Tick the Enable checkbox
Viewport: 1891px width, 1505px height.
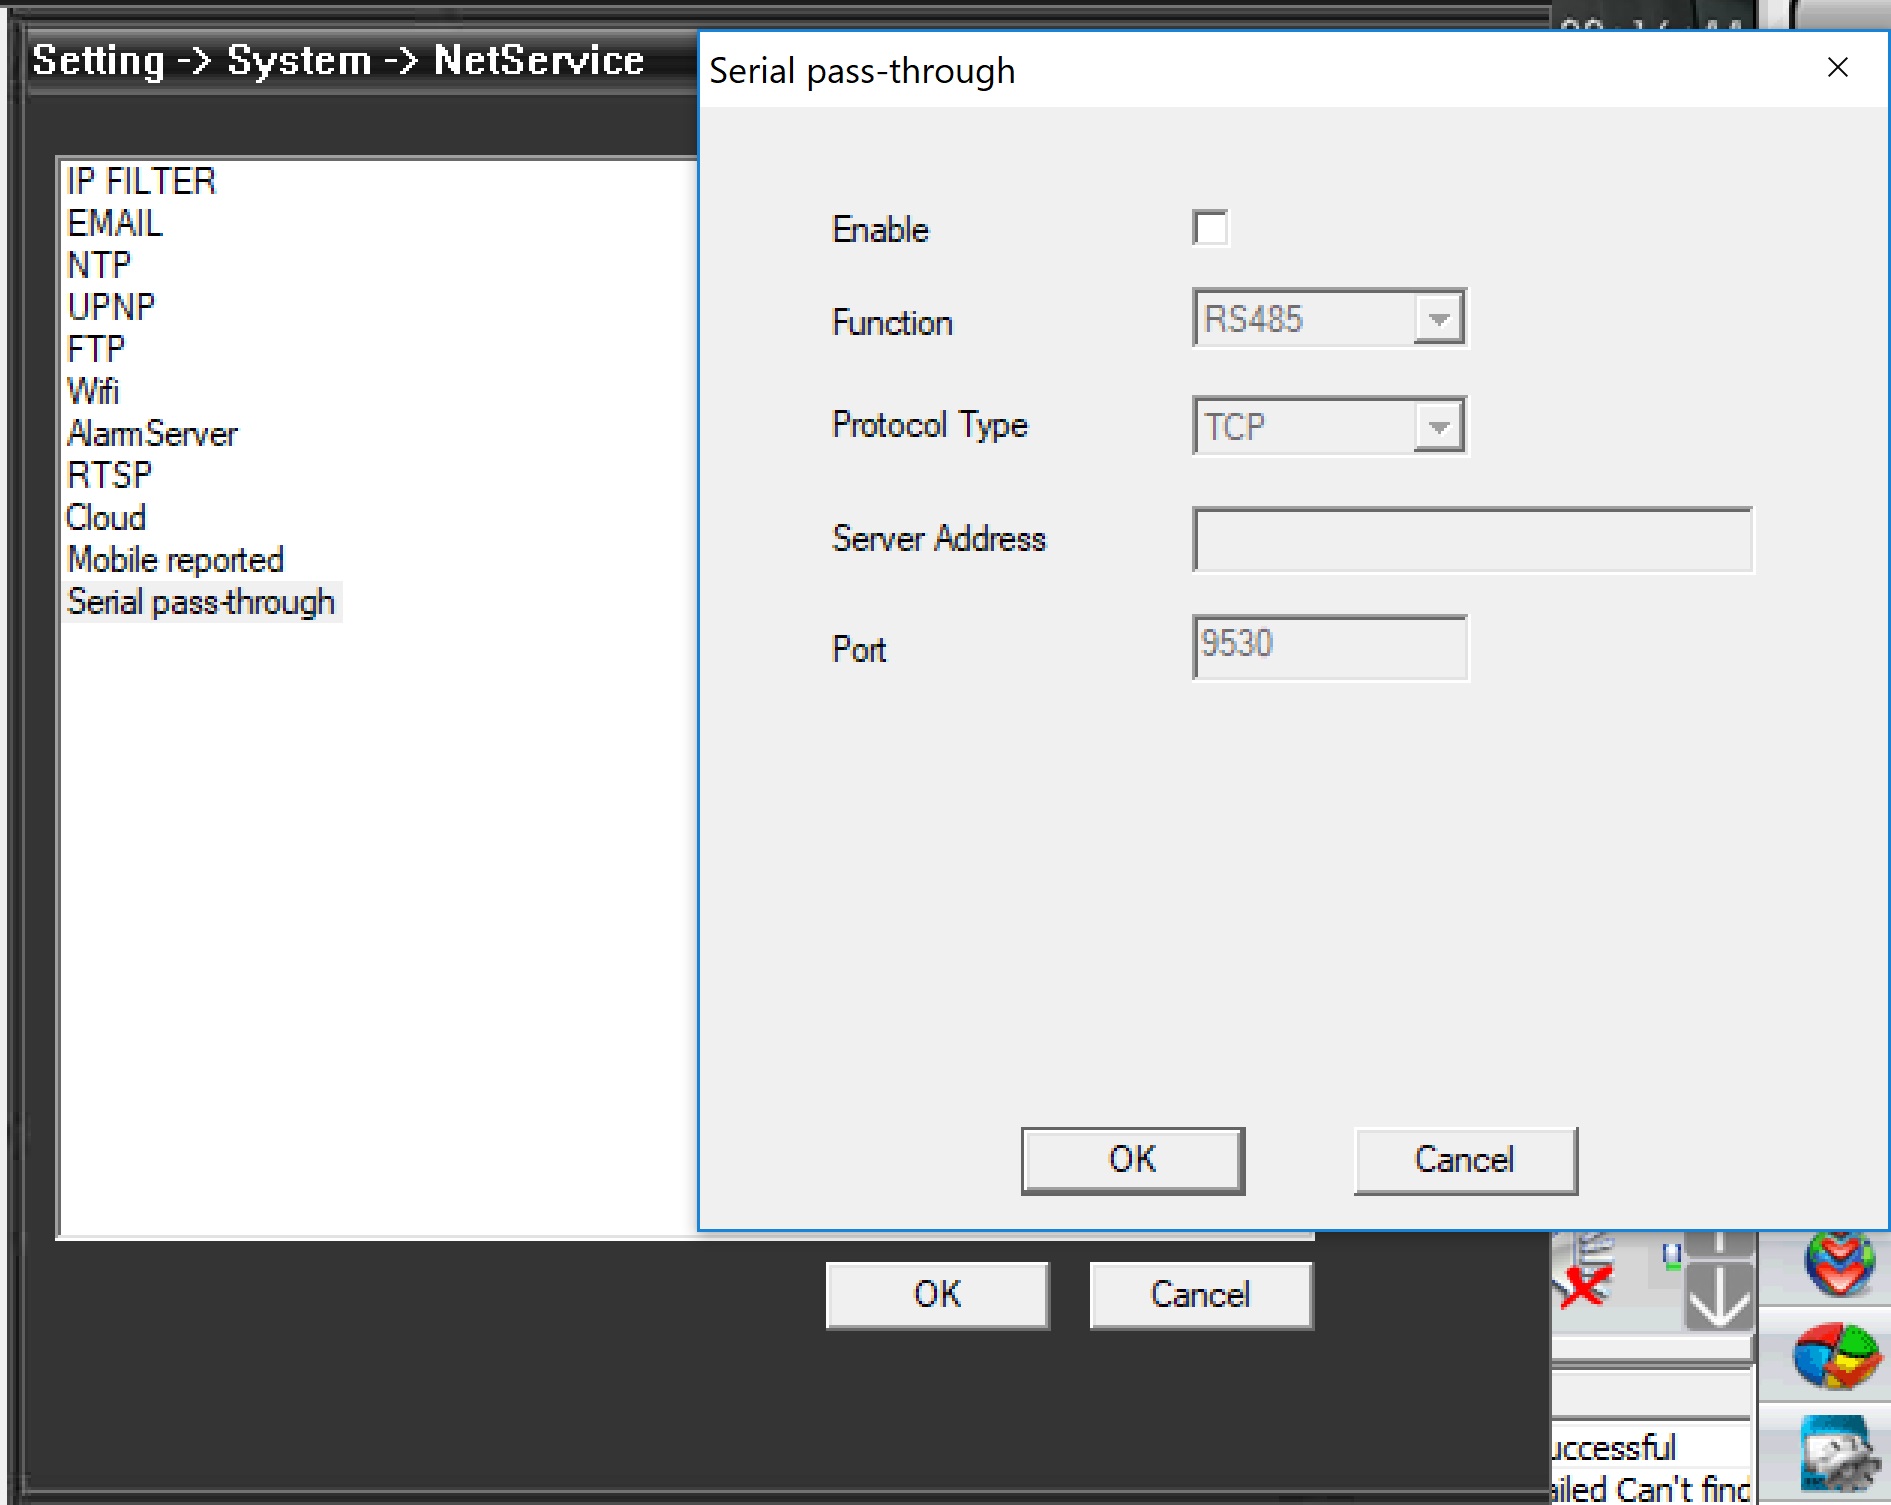pyautogui.click(x=1210, y=229)
